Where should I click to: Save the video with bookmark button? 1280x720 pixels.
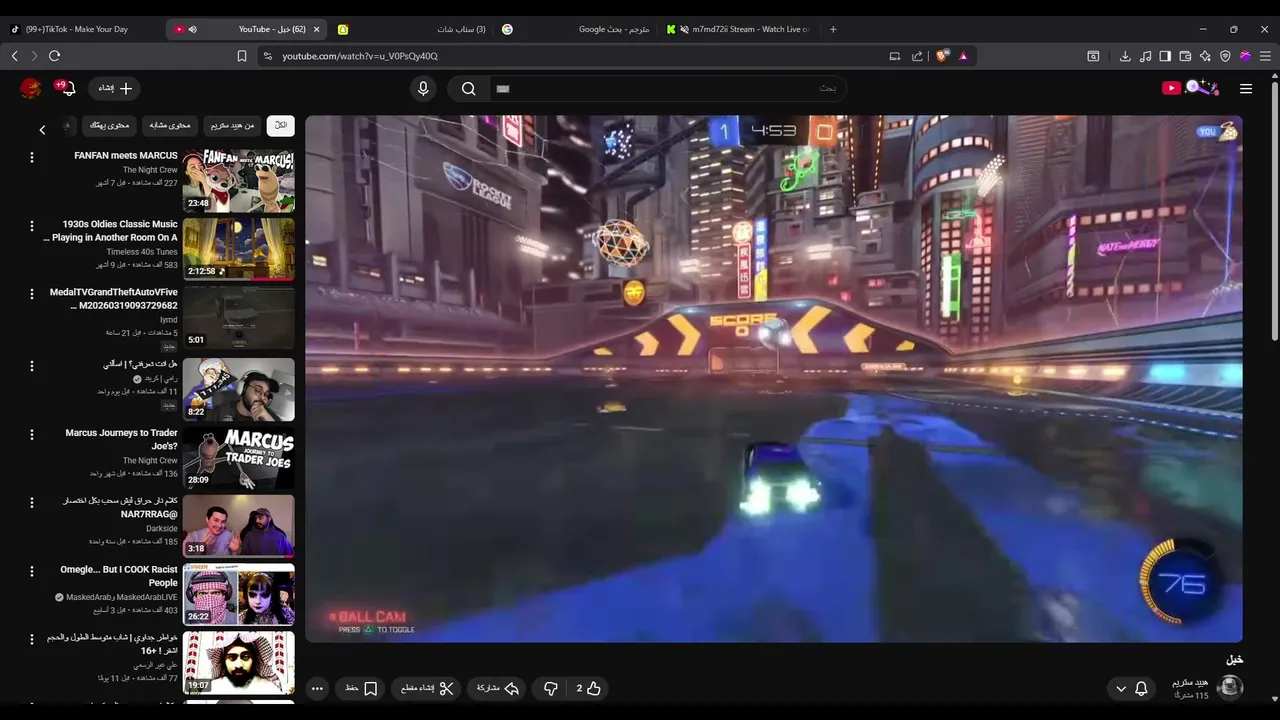(x=362, y=688)
